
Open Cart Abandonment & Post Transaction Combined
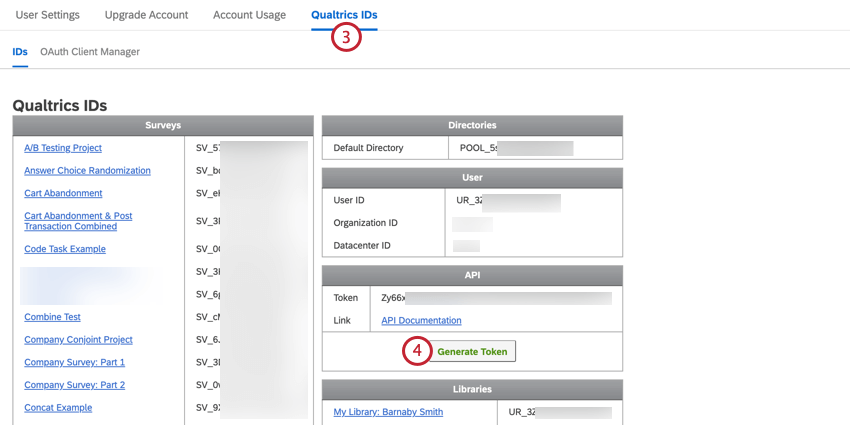78,221
